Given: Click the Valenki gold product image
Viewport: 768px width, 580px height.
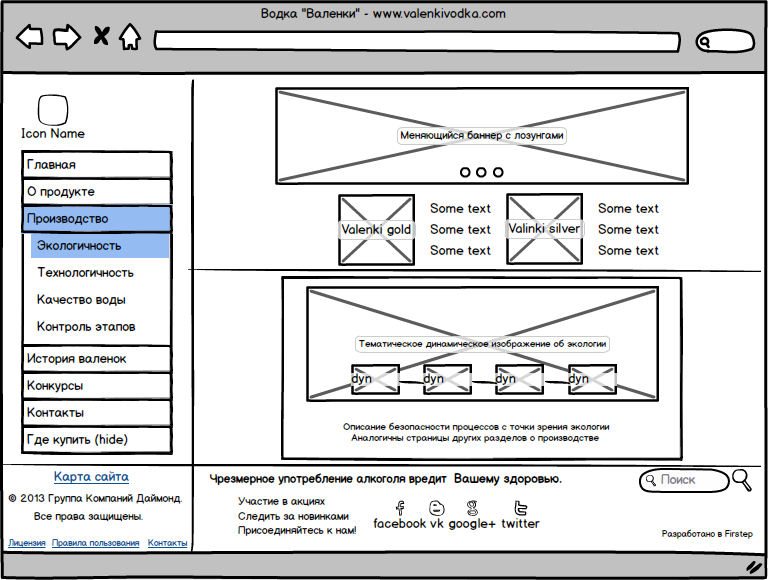Looking at the screenshot, I should tap(376, 230).
